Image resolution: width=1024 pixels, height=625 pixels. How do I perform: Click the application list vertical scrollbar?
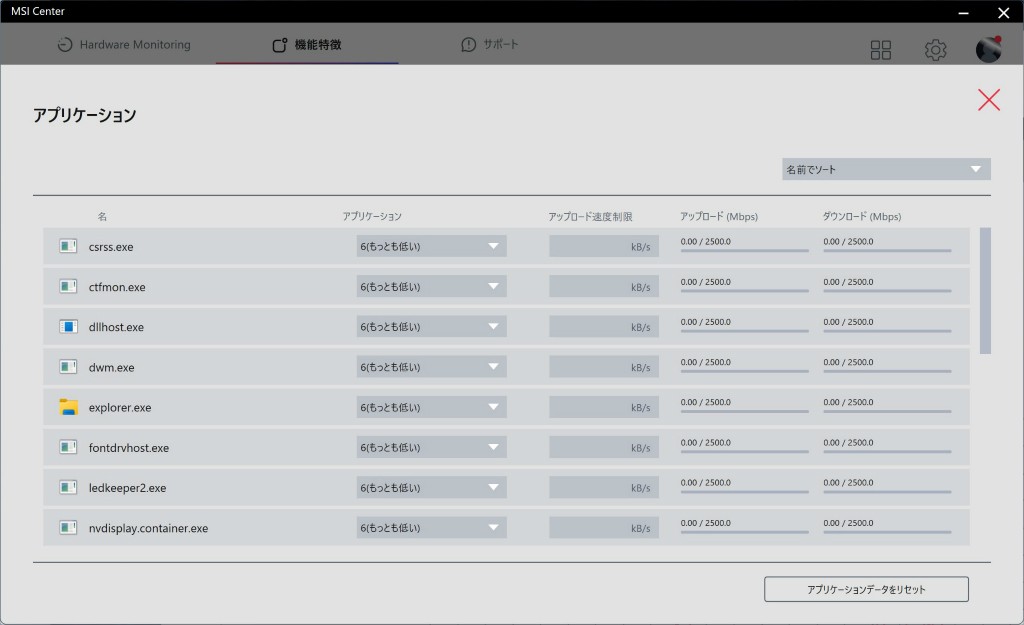point(985,291)
